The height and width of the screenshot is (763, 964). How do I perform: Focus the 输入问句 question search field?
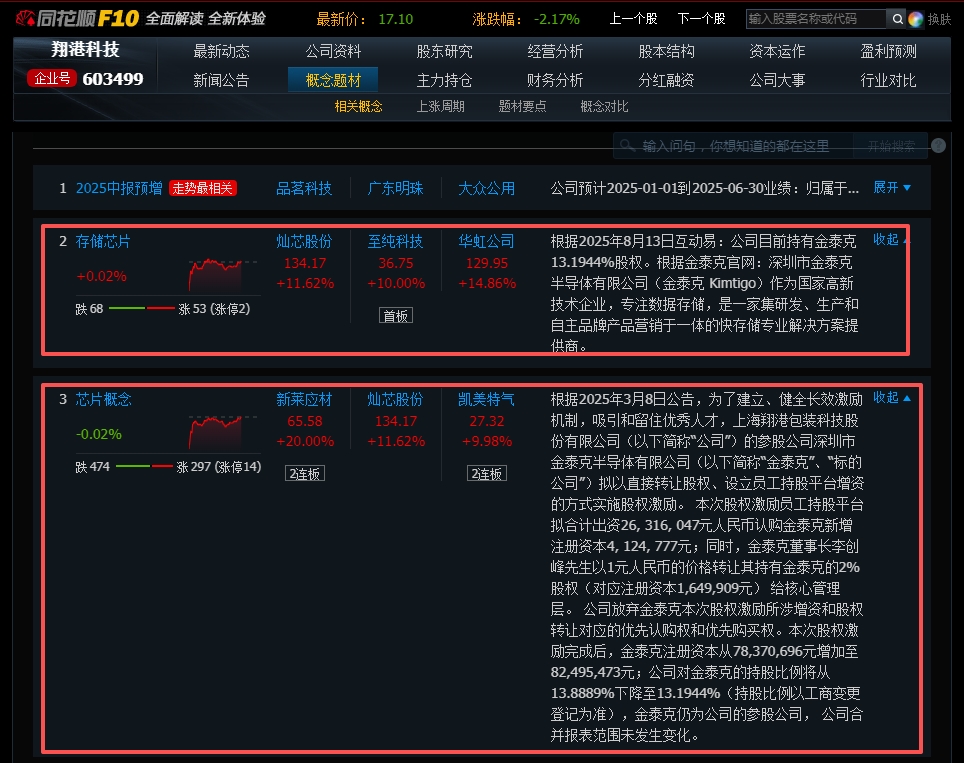[733, 146]
